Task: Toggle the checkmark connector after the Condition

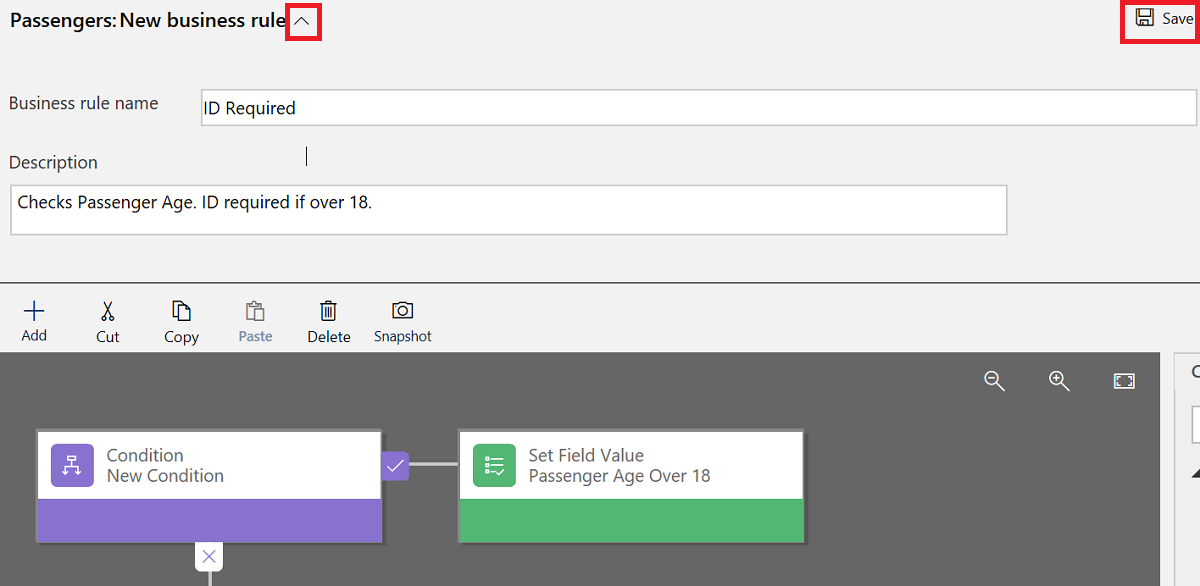Action: click(x=394, y=465)
